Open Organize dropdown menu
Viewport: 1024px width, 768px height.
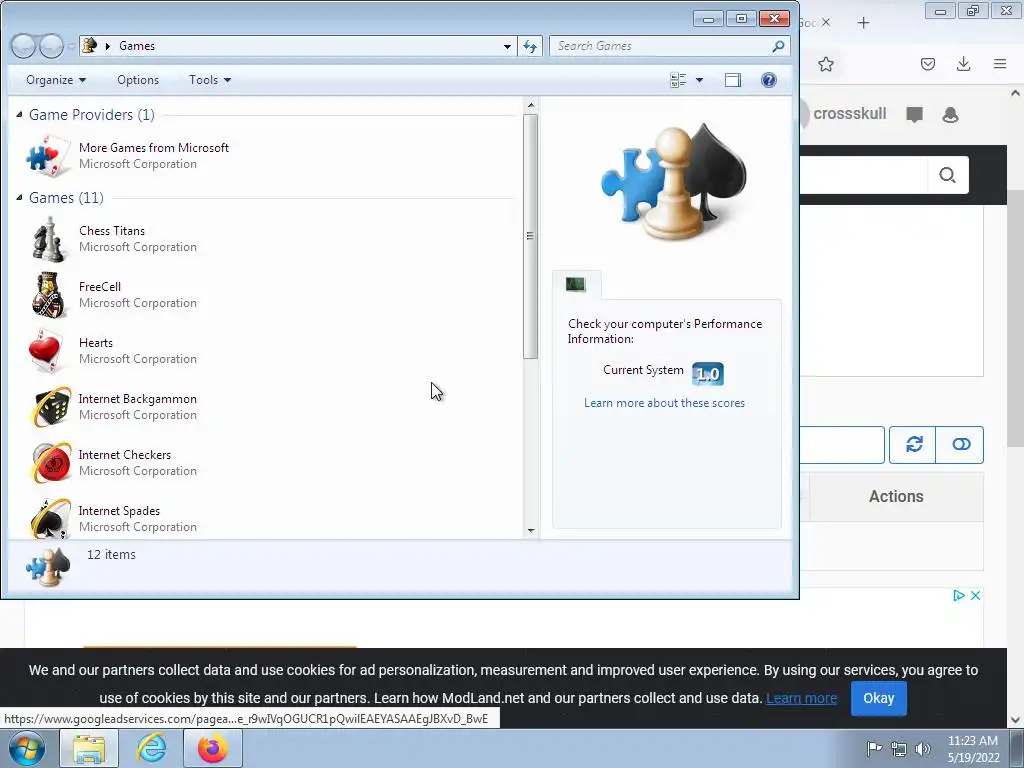tap(56, 80)
